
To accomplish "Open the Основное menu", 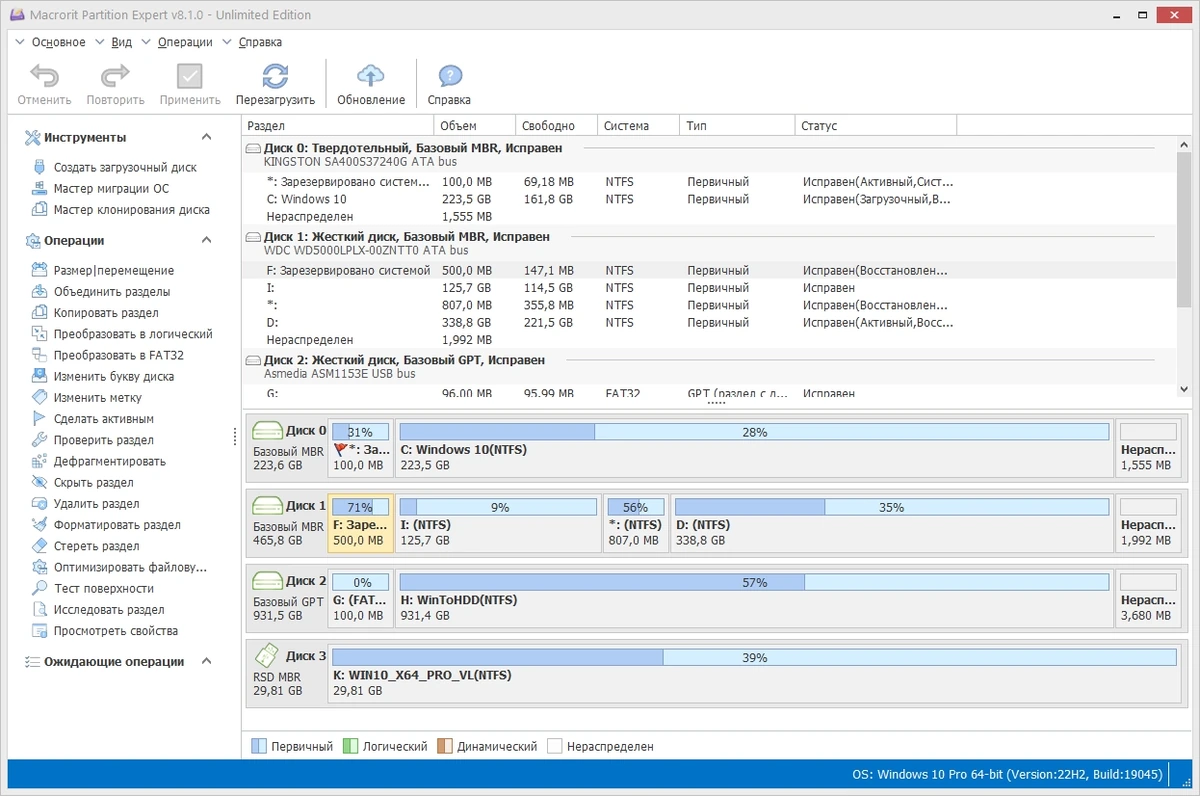I will tap(58, 42).
